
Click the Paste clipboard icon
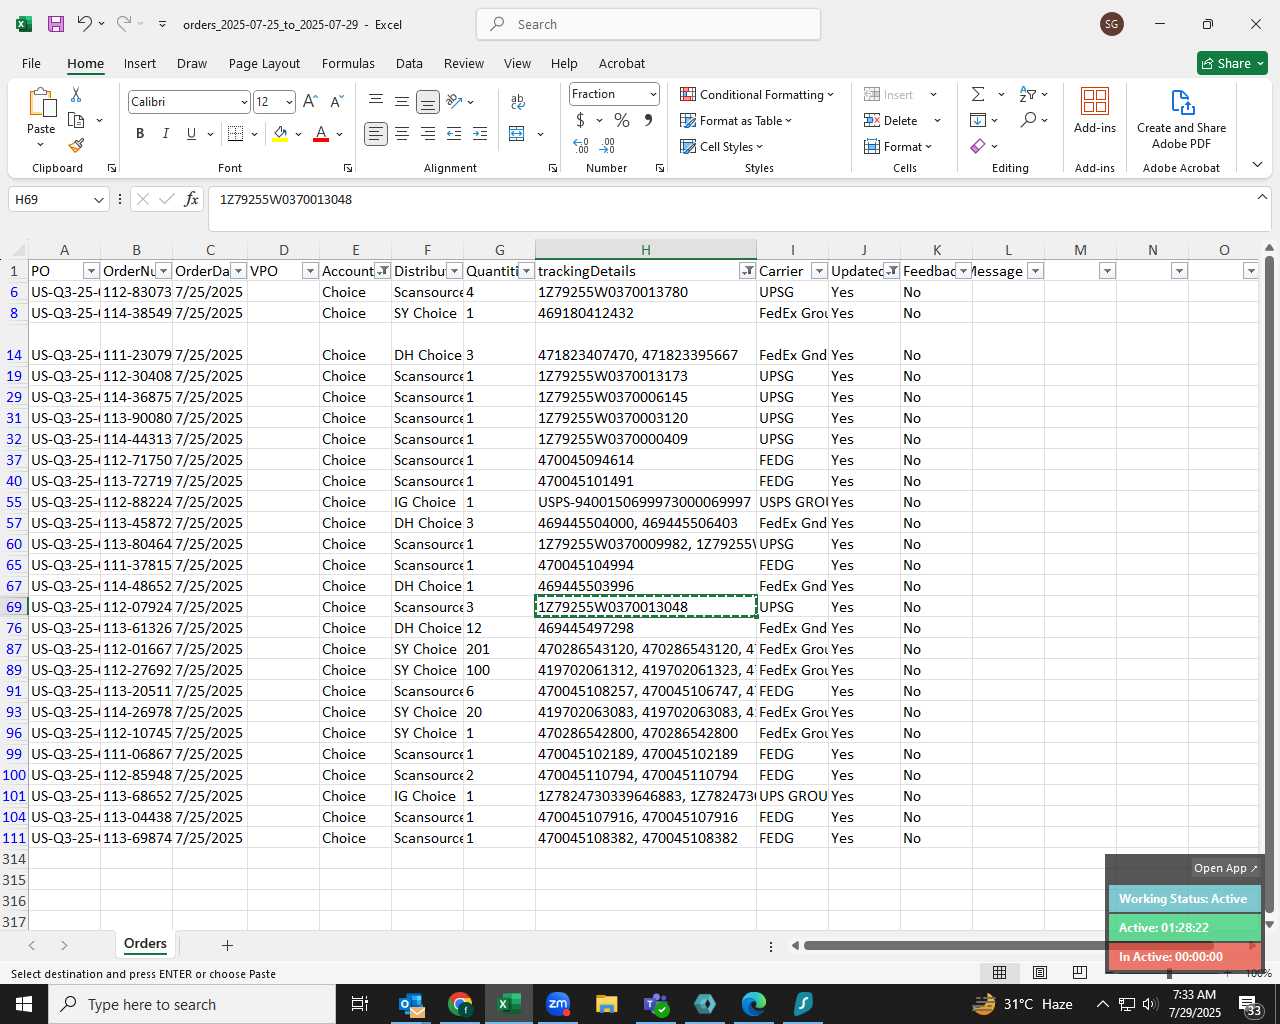(41, 103)
